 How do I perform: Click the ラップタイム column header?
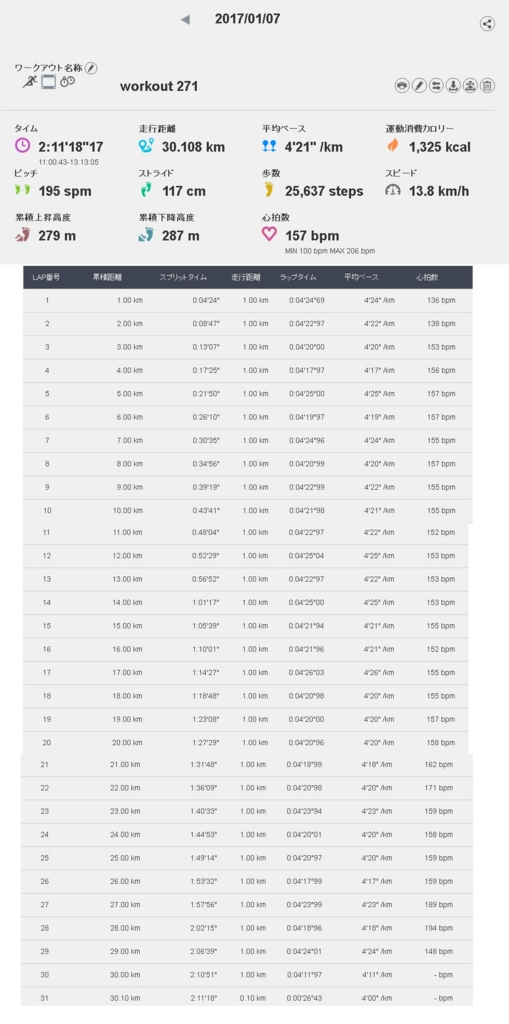[298, 277]
